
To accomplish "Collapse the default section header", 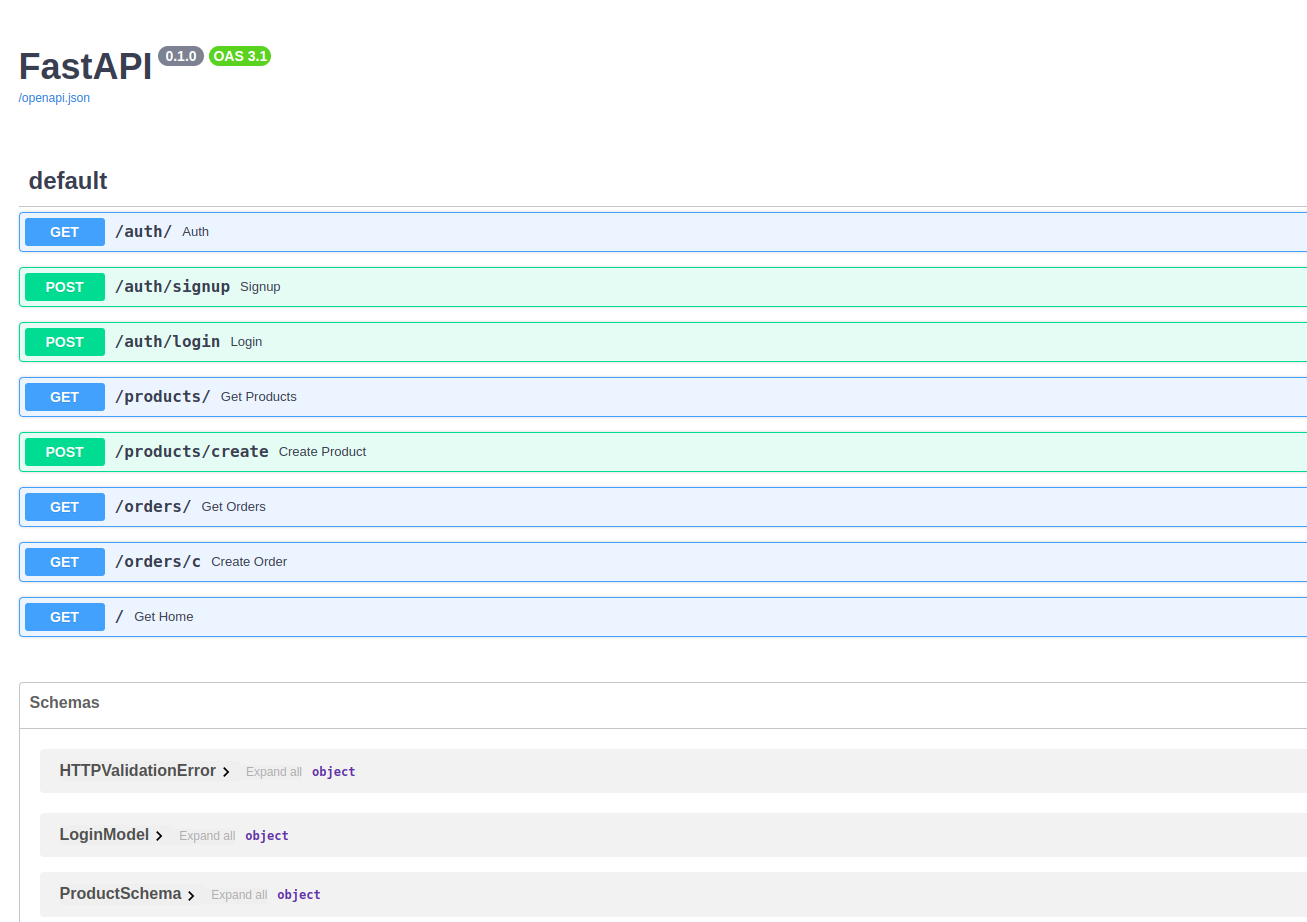I will pos(68,181).
